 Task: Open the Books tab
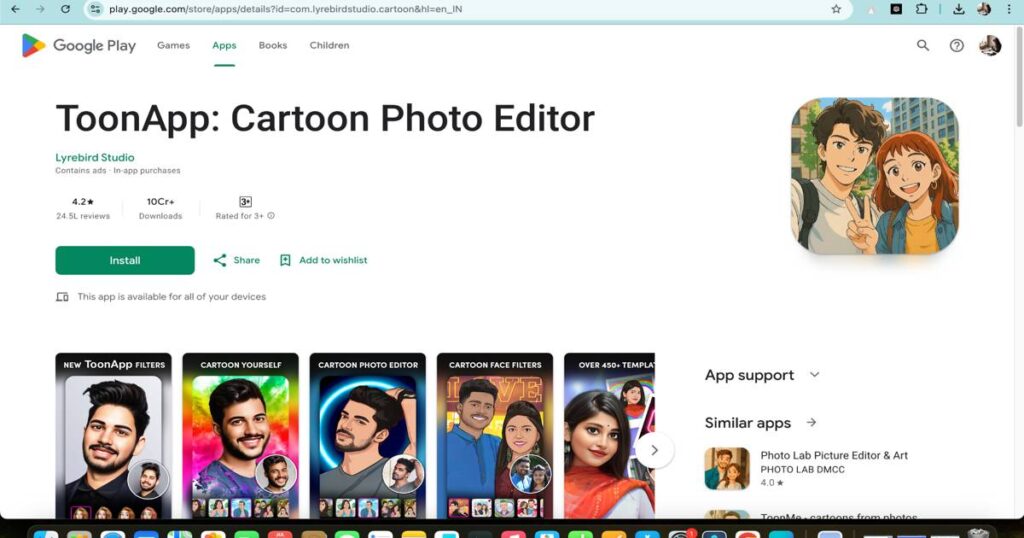click(272, 45)
